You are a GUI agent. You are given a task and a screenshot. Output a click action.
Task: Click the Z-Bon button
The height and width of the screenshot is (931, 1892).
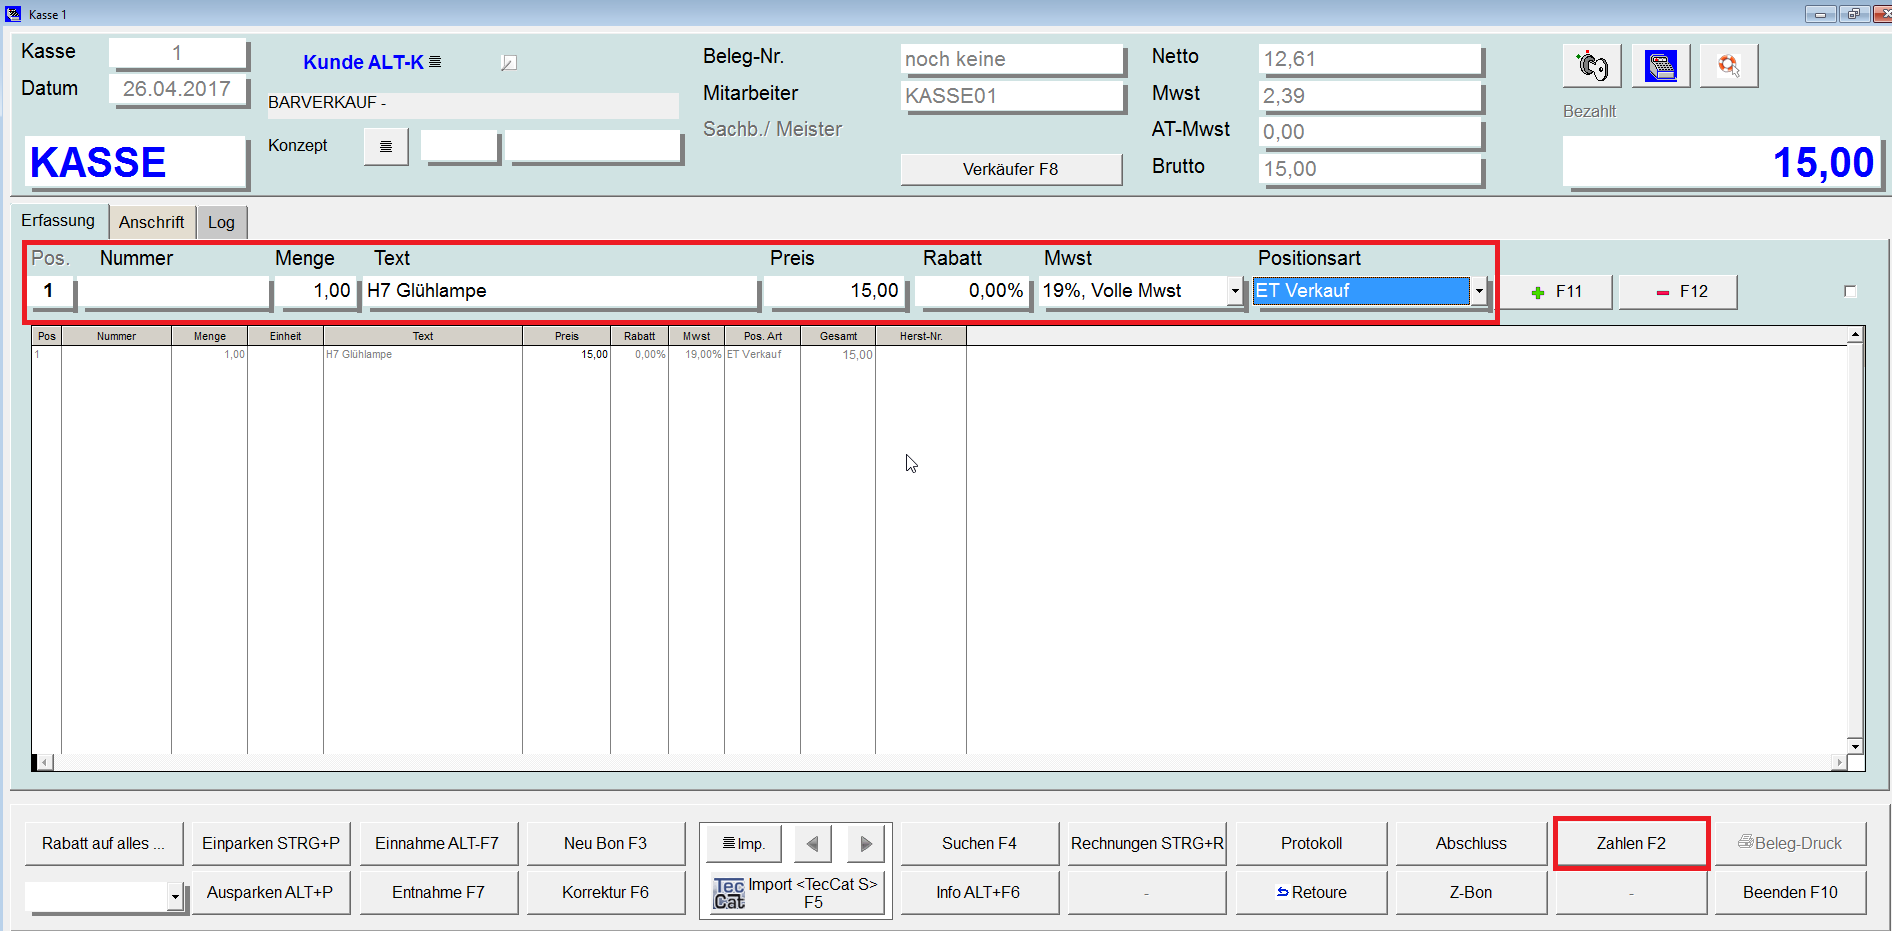(x=1471, y=892)
